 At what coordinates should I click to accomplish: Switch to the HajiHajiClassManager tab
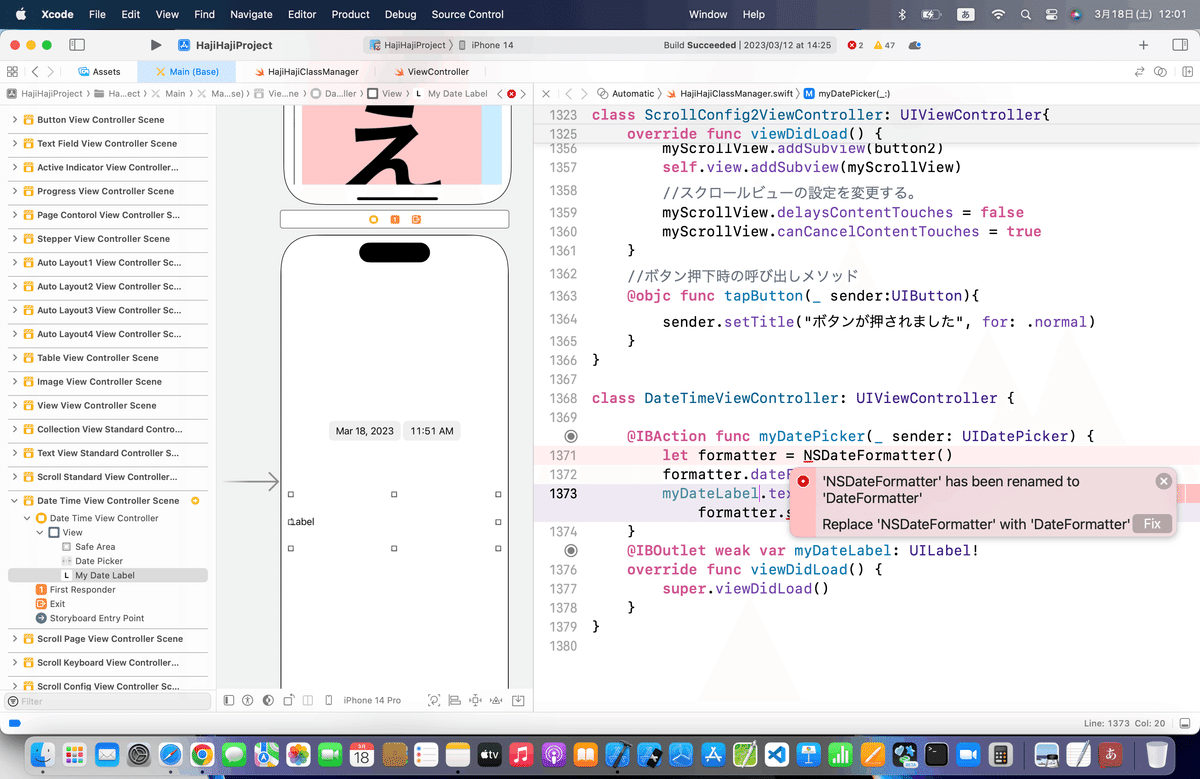[x=306, y=72]
